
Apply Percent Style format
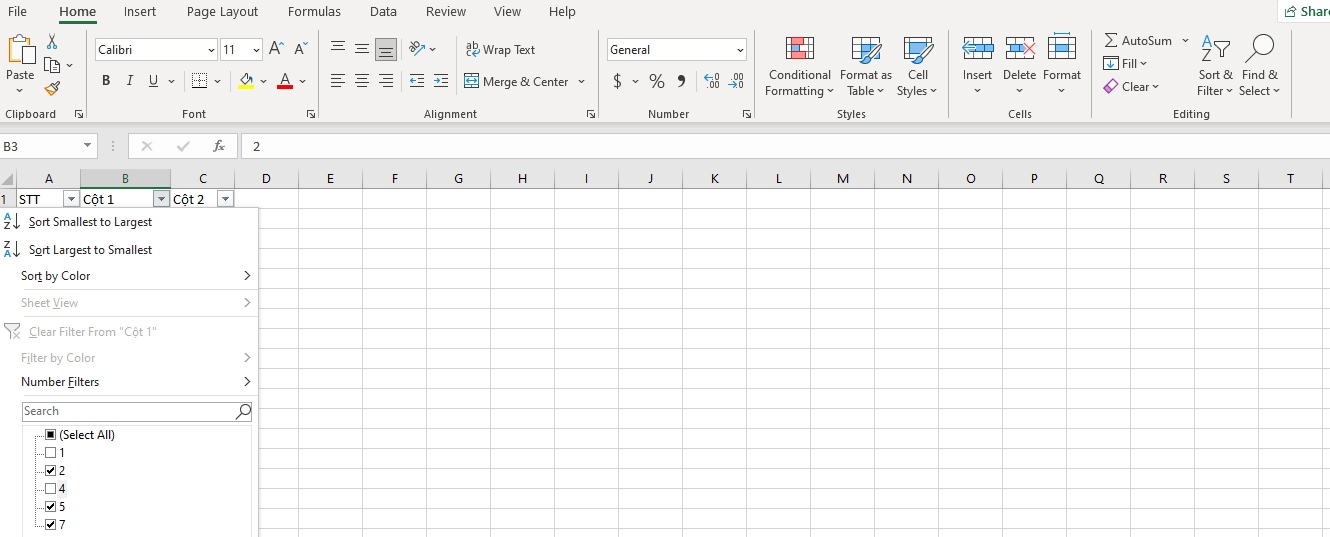(657, 81)
